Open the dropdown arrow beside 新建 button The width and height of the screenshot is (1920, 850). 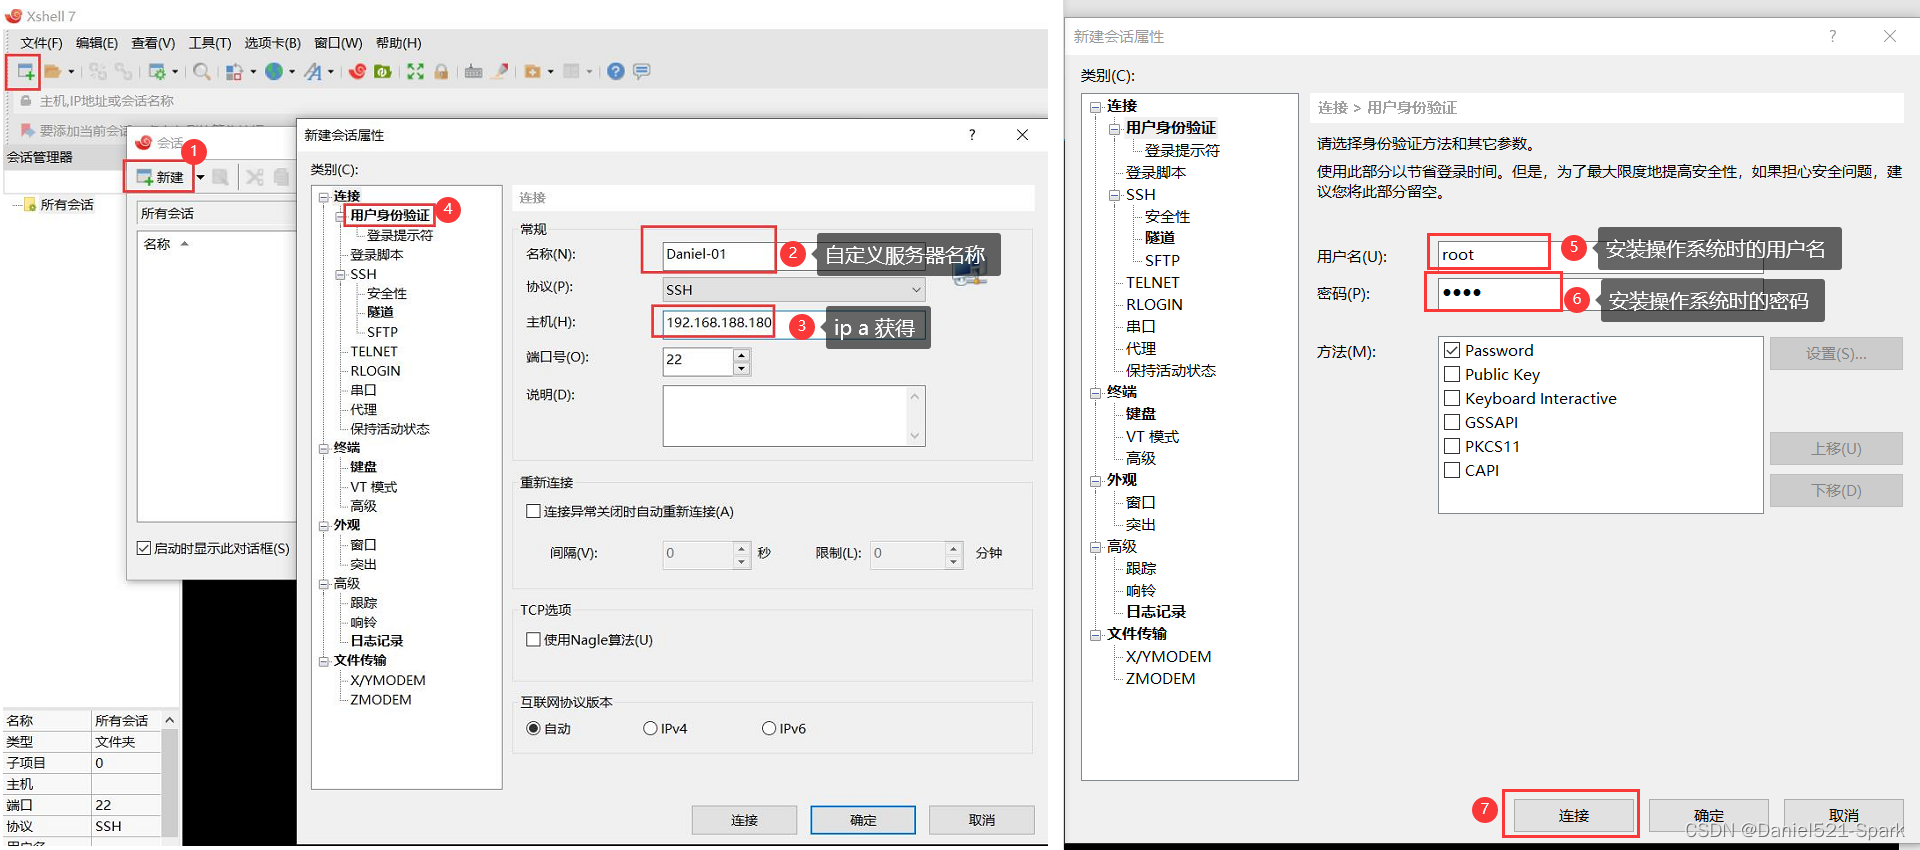(201, 177)
